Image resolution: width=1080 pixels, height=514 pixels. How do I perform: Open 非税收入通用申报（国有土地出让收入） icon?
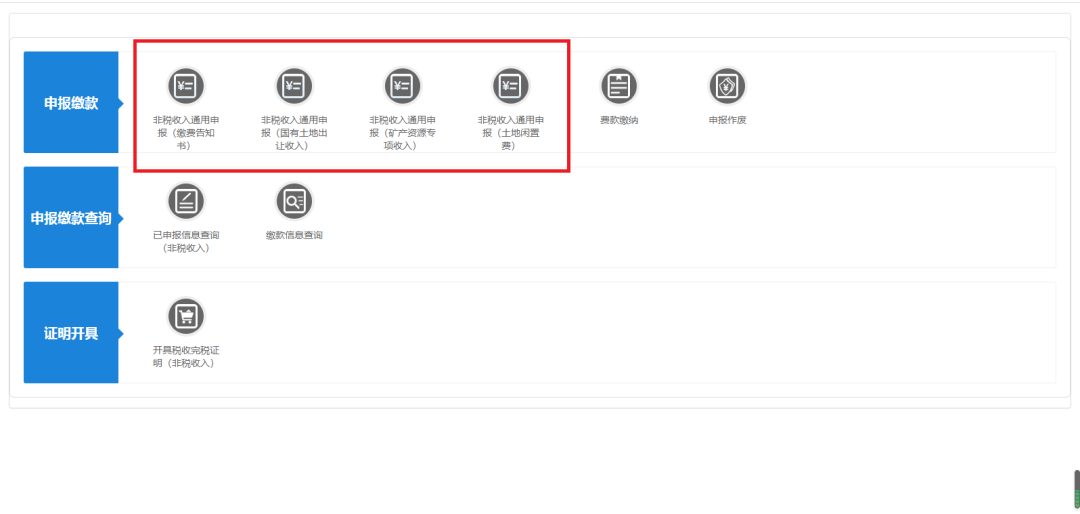[x=294, y=86]
